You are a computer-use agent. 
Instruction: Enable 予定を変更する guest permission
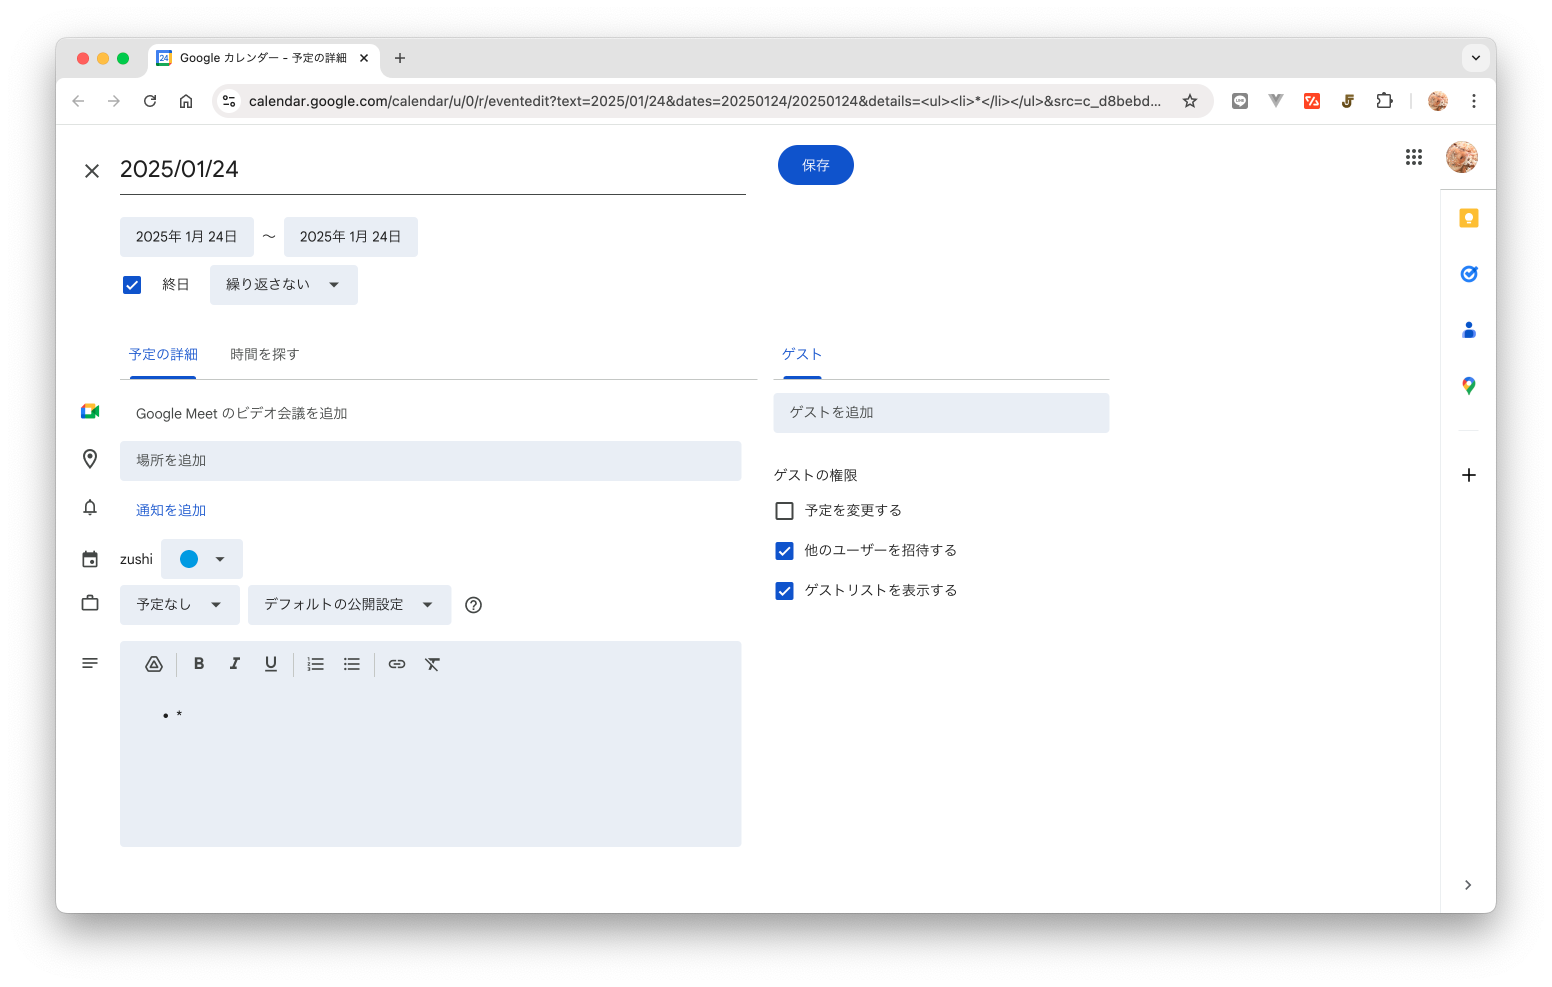click(785, 511)
